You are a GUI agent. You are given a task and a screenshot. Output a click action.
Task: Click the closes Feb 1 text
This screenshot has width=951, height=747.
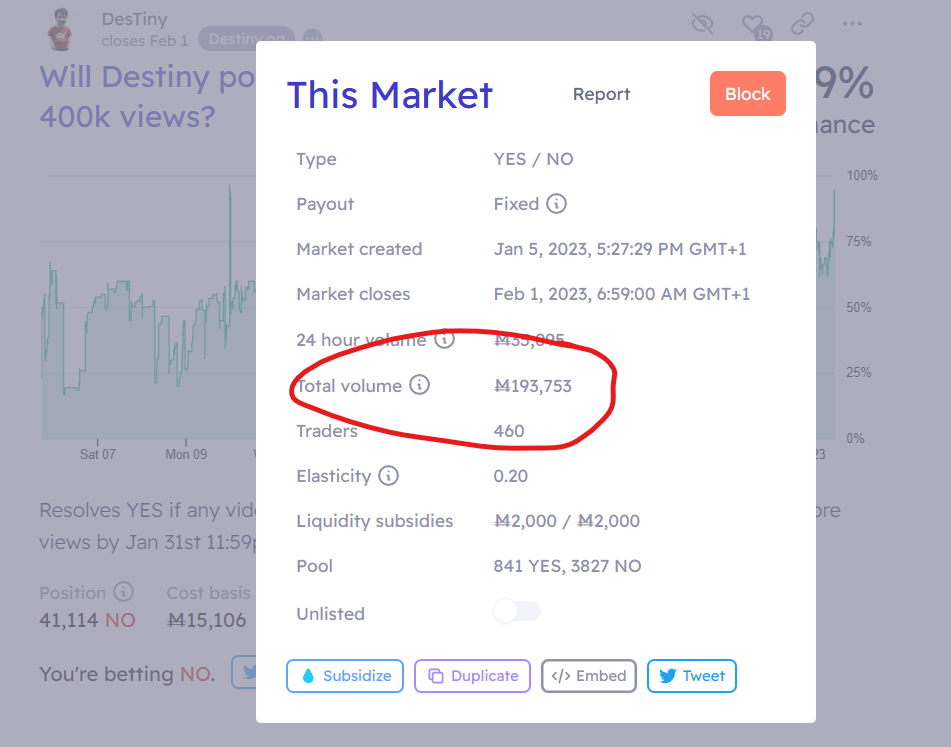click(145, 41)
